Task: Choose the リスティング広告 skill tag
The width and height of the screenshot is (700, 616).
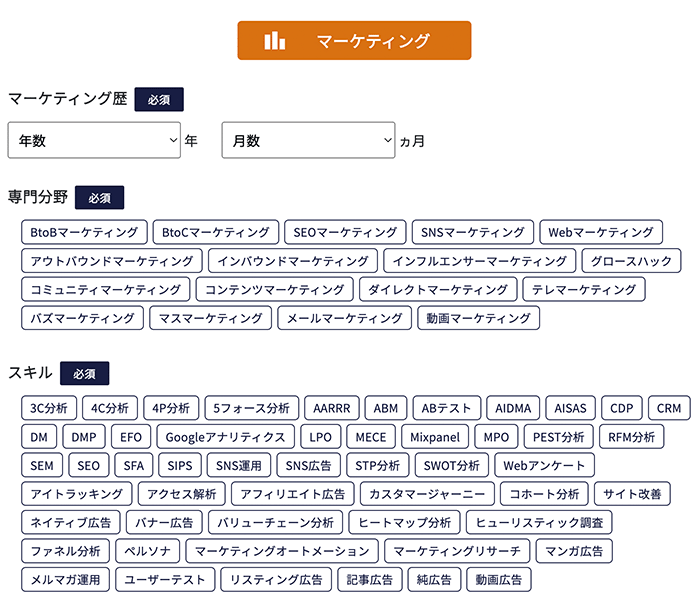Action: [276, 579]
